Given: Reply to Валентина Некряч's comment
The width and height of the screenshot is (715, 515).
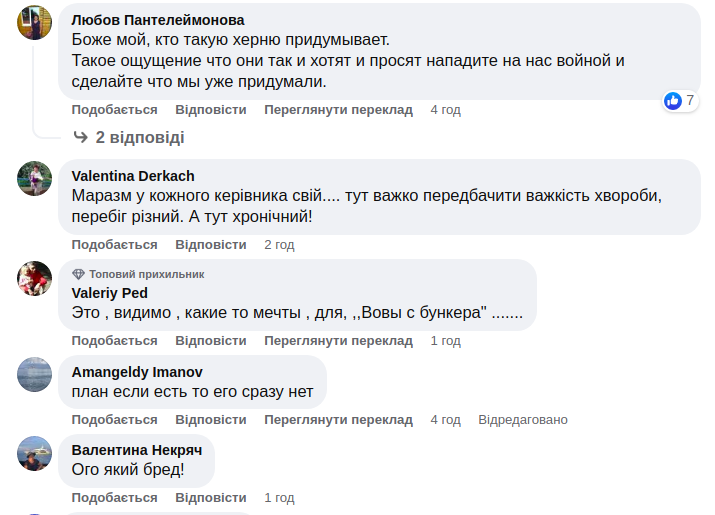Looking at the screenshot, I should pos(210,498).
